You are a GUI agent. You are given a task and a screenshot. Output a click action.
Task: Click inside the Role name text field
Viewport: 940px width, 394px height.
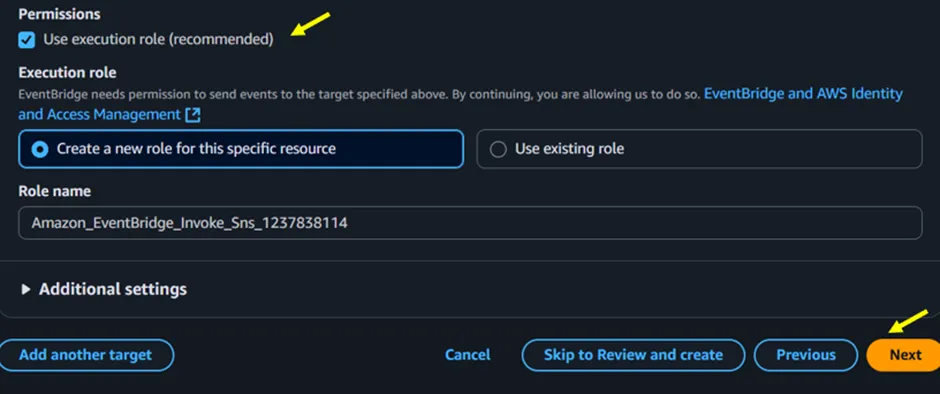point(470,223)
